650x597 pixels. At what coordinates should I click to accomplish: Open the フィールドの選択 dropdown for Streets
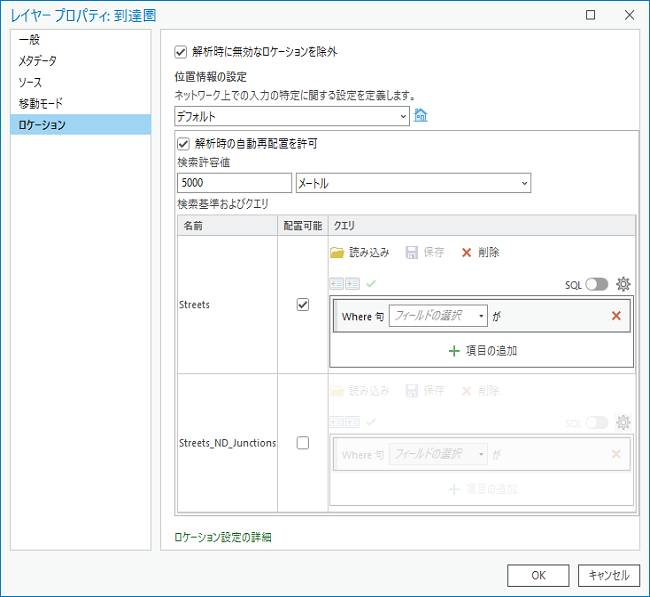[x=438, y=316]
